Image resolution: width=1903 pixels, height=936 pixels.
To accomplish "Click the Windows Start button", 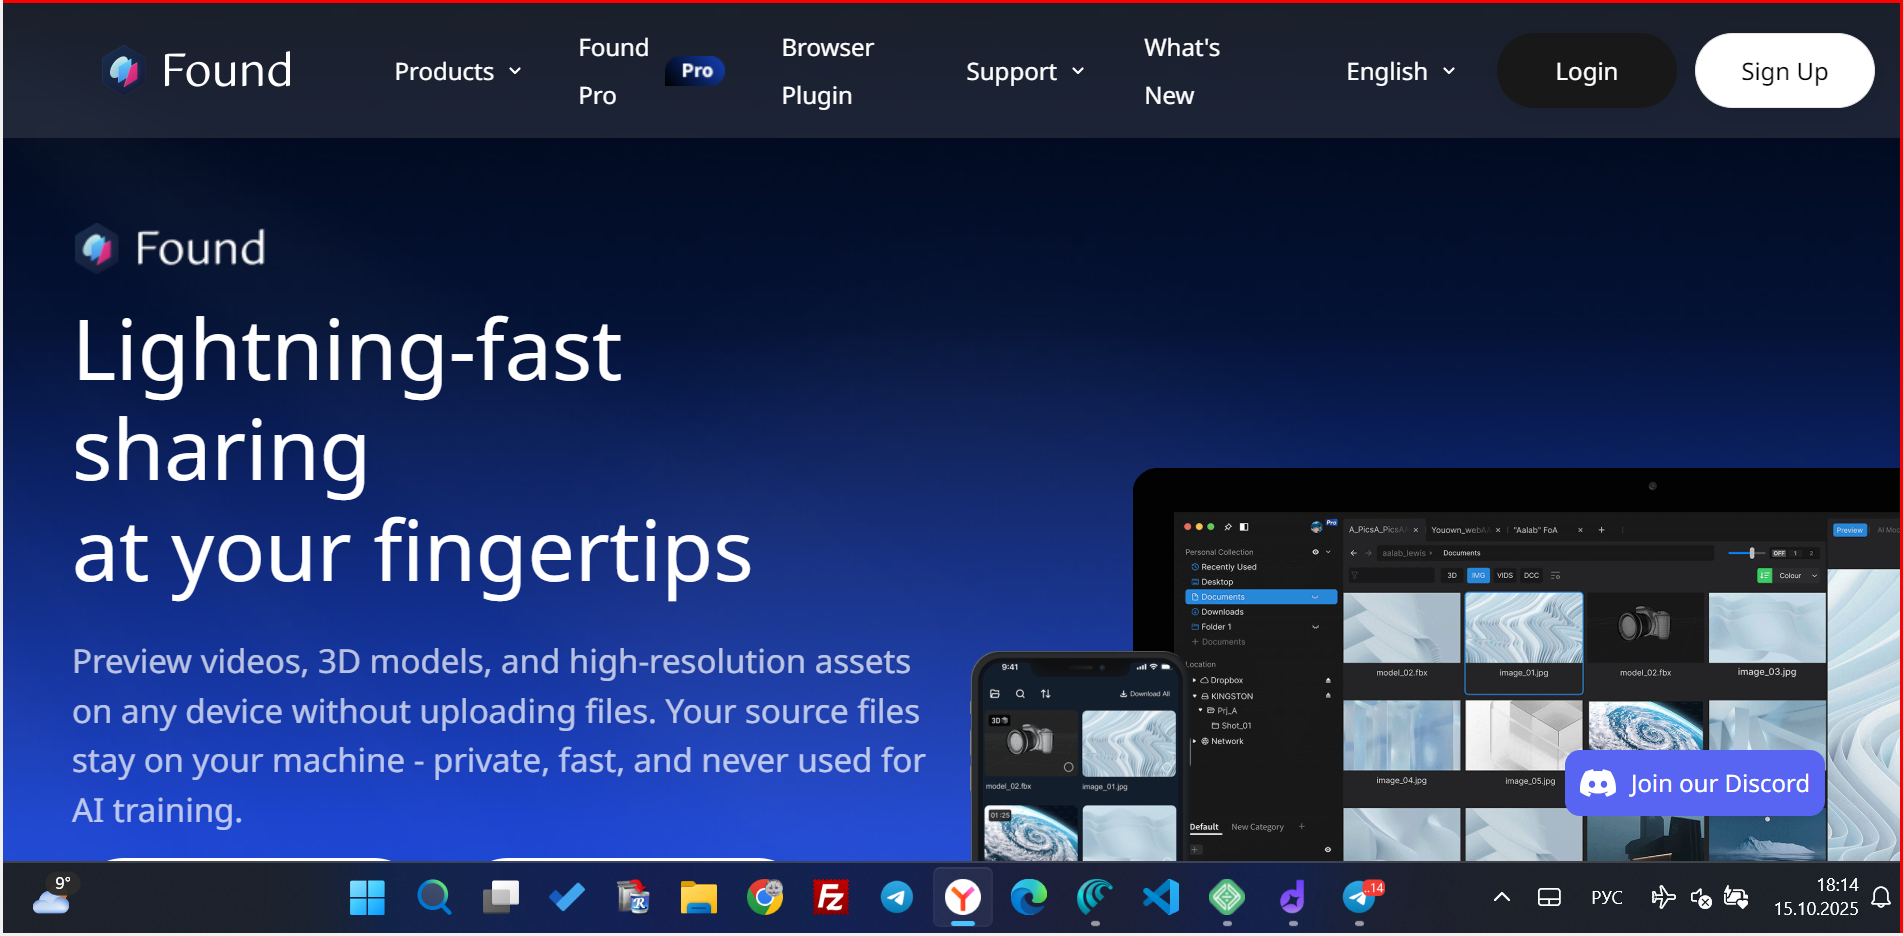I will pyautogui.click(x=367, y=897).
